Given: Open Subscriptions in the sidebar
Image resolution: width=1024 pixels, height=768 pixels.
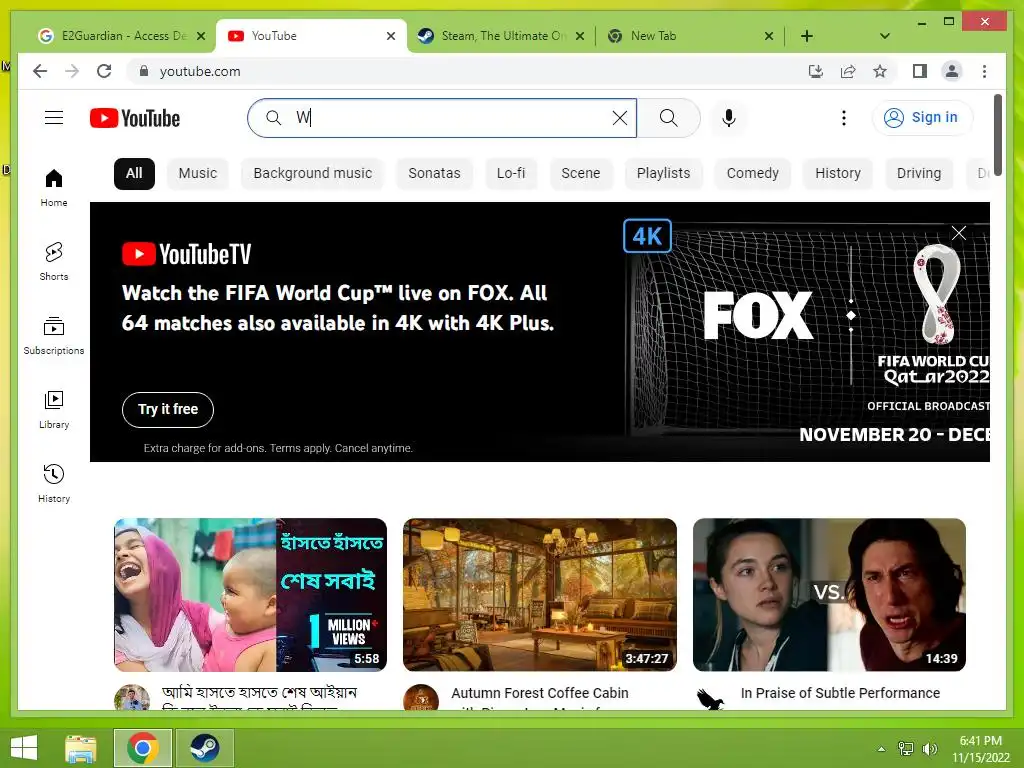Looking at the screenshot, I should click(x=54, y=336).
